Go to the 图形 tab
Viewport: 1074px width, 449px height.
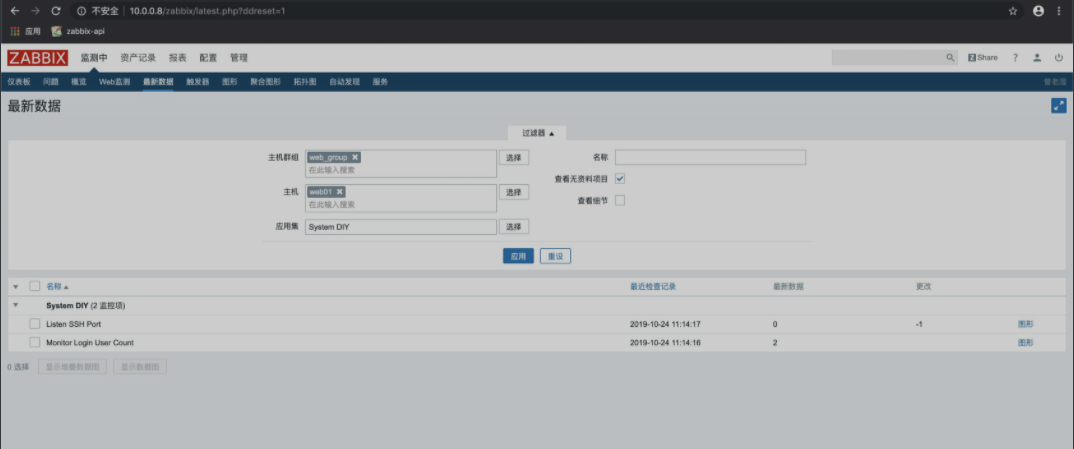click(x=229, y=82)
